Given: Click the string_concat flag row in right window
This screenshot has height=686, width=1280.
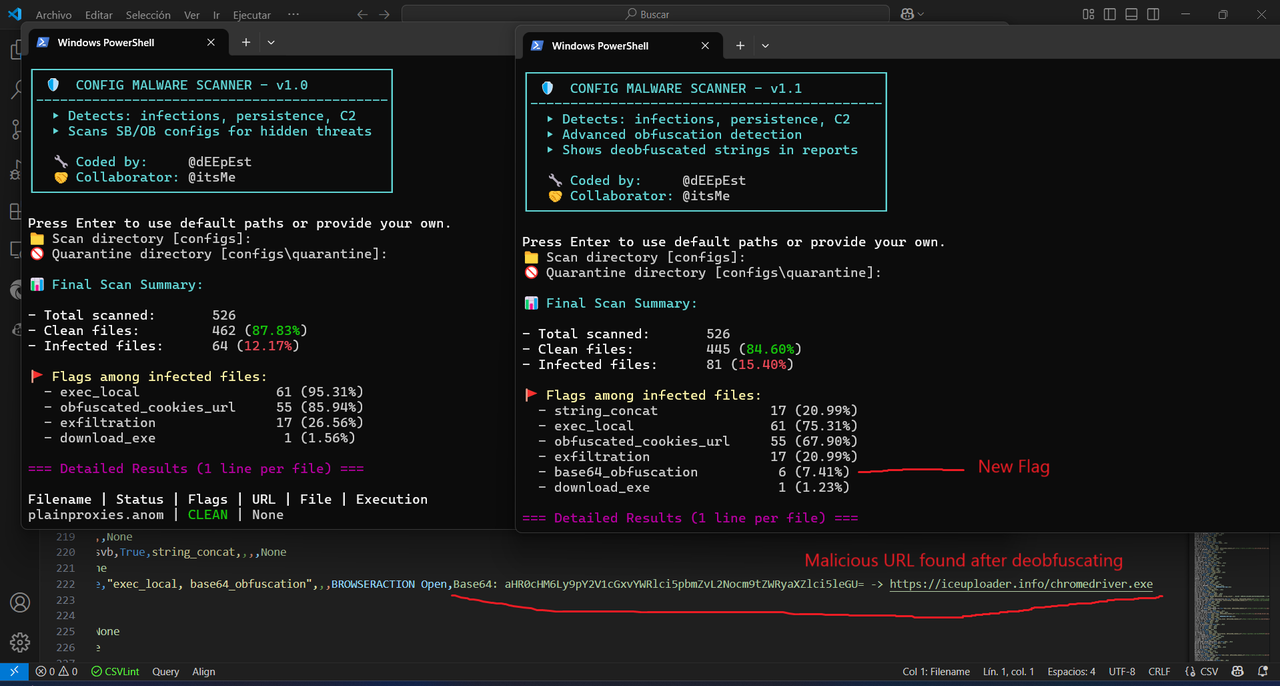Looking at the screenshot, I should (698, 411).
